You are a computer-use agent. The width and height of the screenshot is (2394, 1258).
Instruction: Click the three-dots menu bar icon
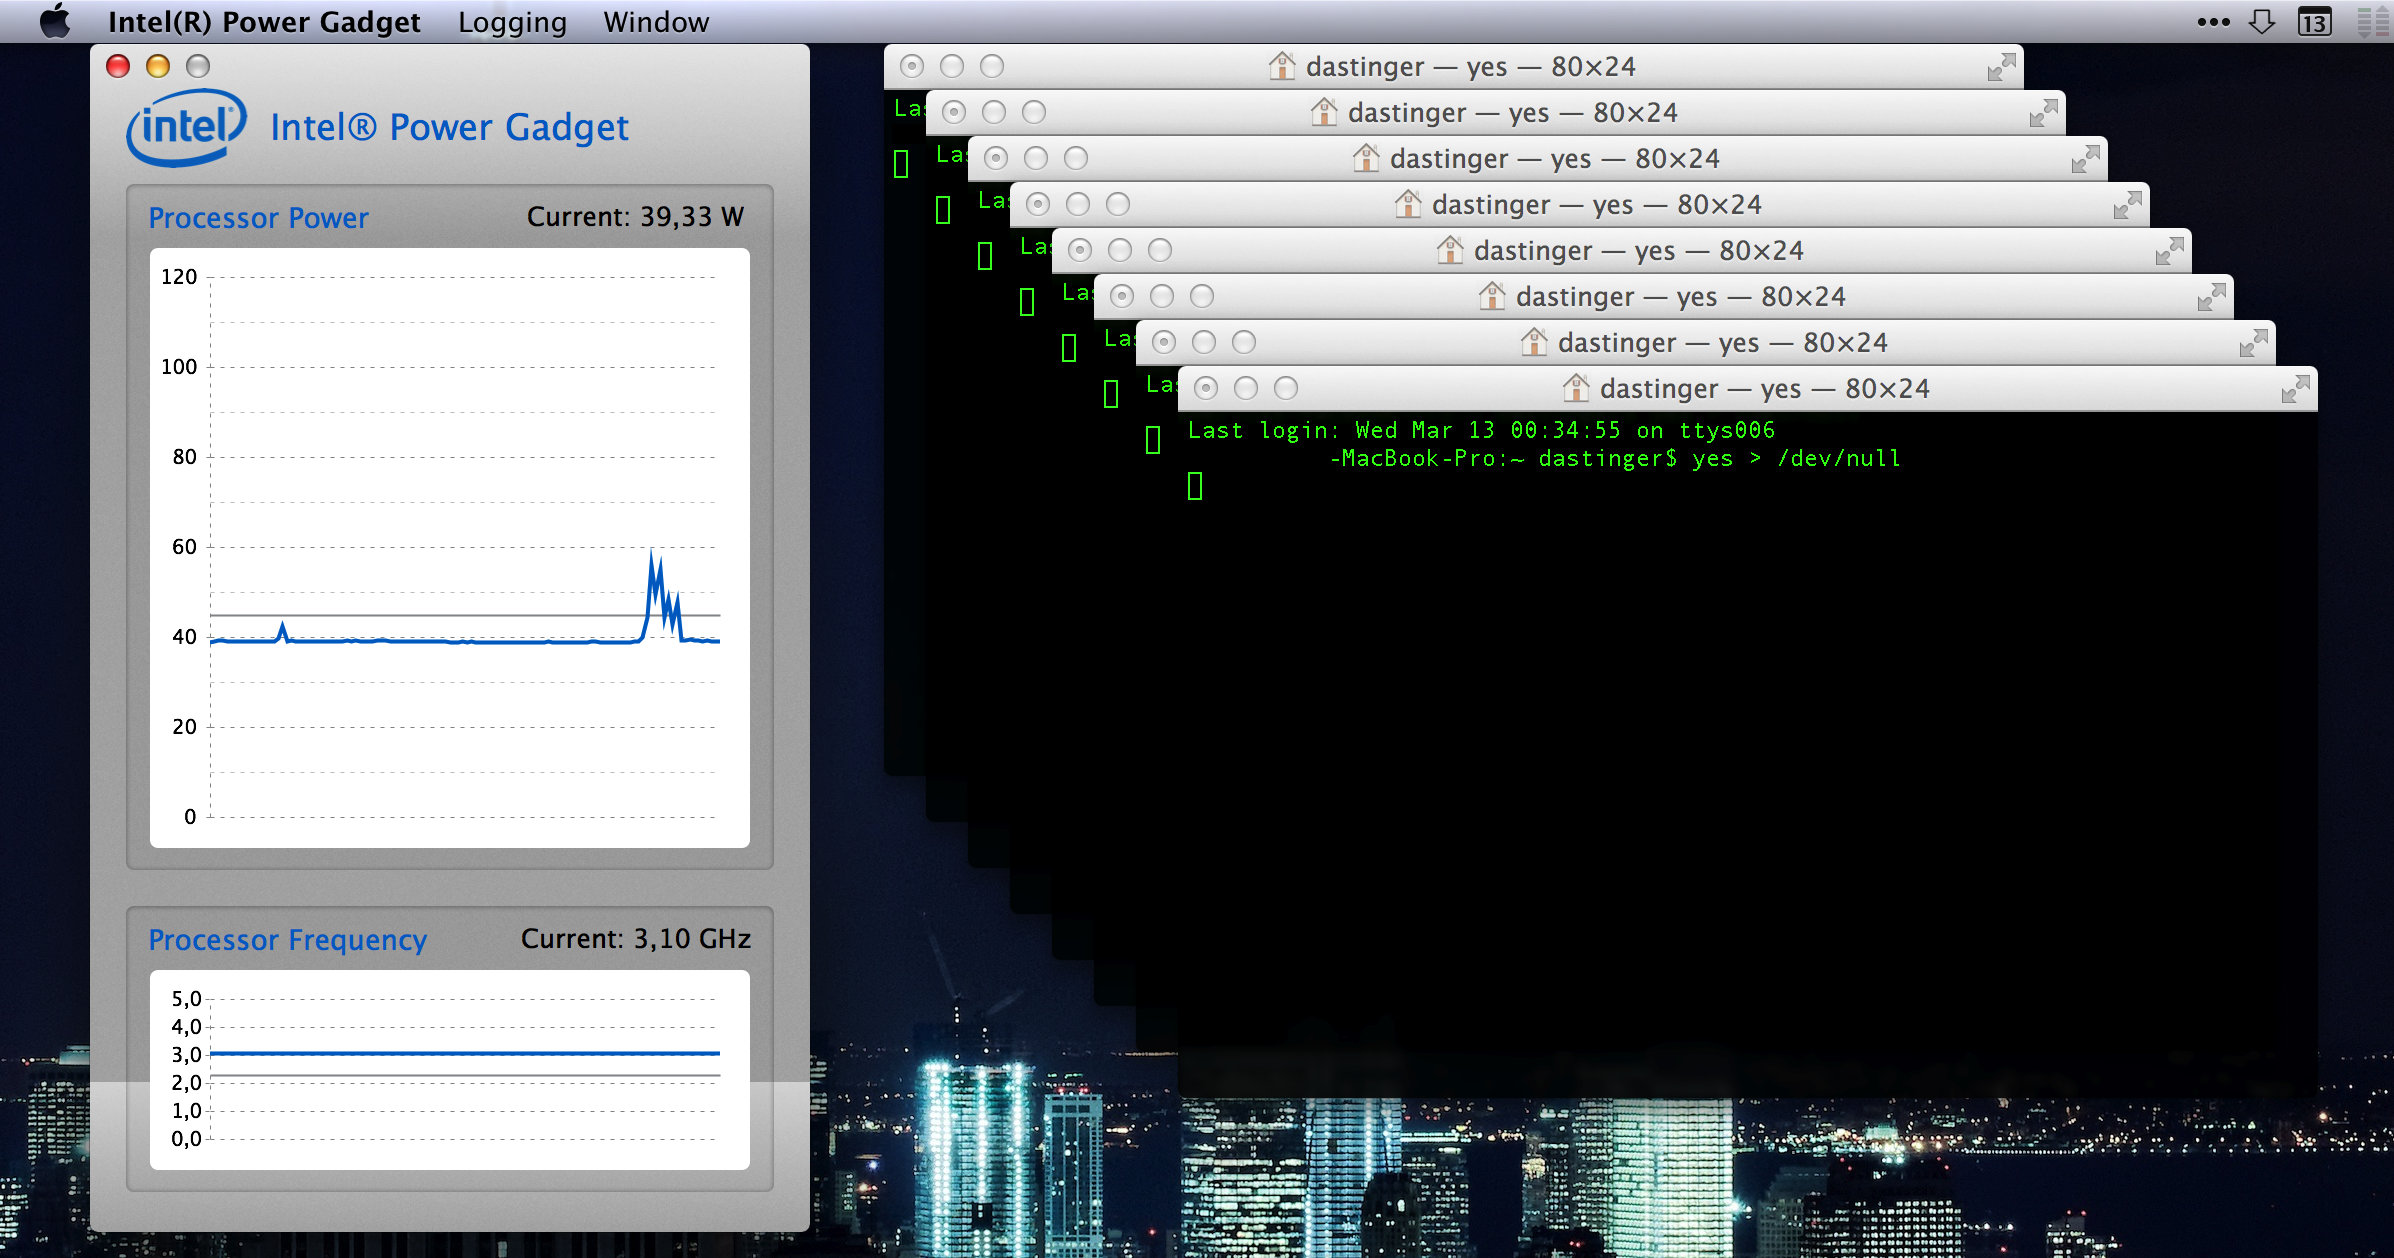click(2213, 22)
